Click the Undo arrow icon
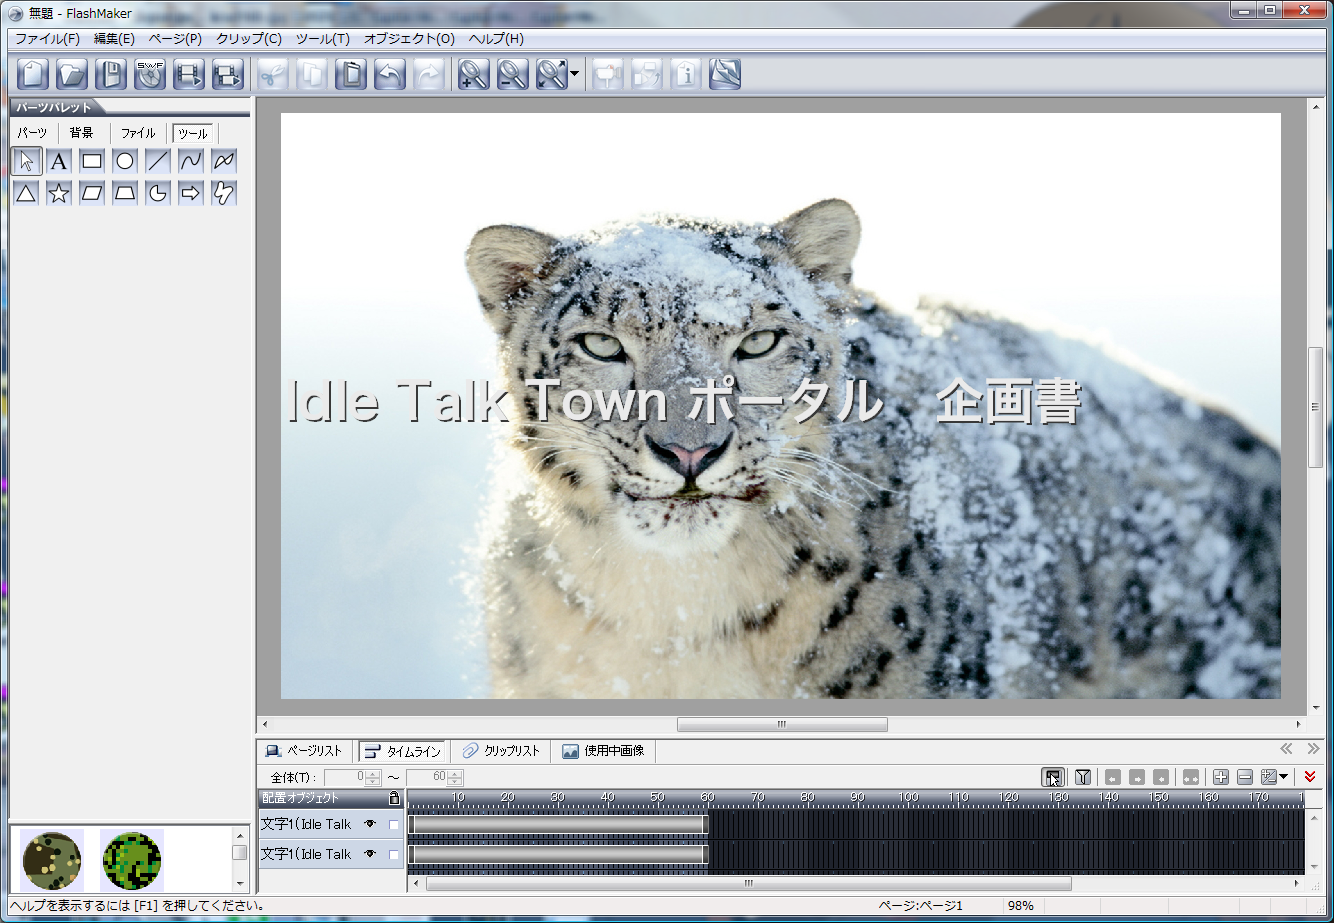The height and width of the screenshot is (923, 1334). (x=390, y=74)
